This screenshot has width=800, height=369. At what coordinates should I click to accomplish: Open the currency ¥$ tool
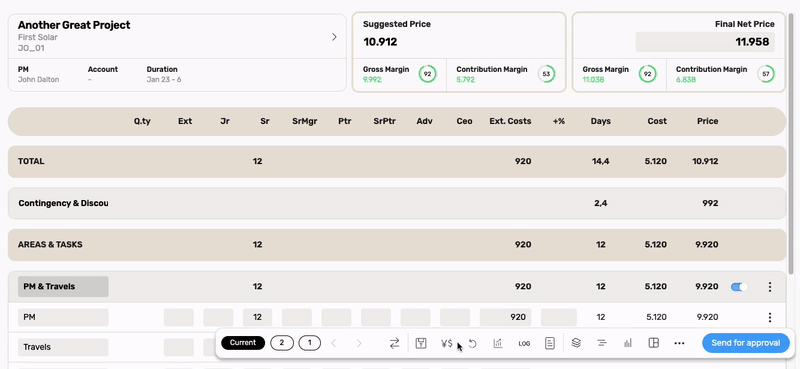pos(446,343)
